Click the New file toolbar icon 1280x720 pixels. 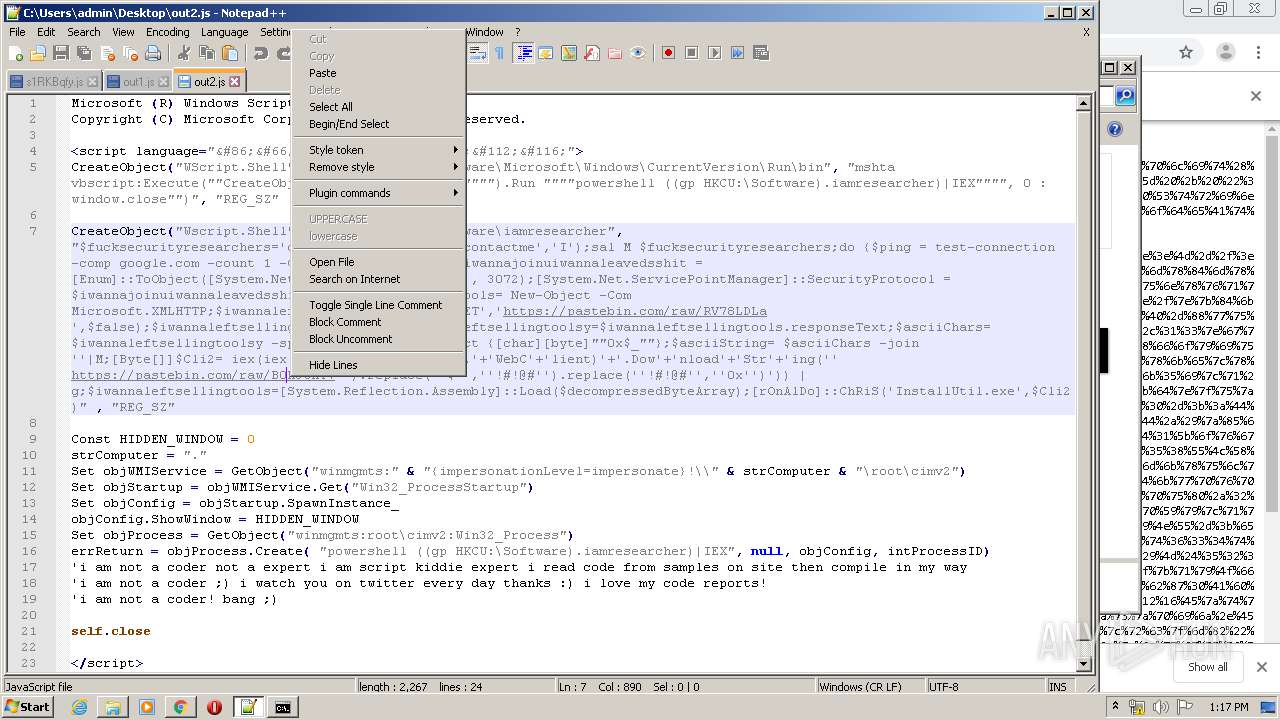click(x=16, y=53)
